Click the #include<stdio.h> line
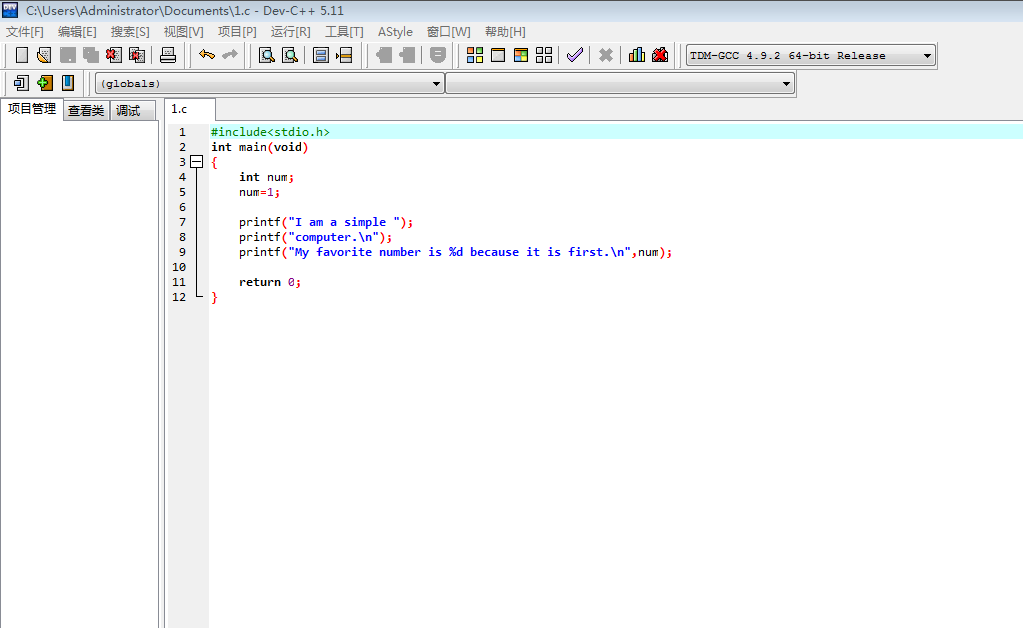This screenshot has width=1023, height=628. pos(270,132)
